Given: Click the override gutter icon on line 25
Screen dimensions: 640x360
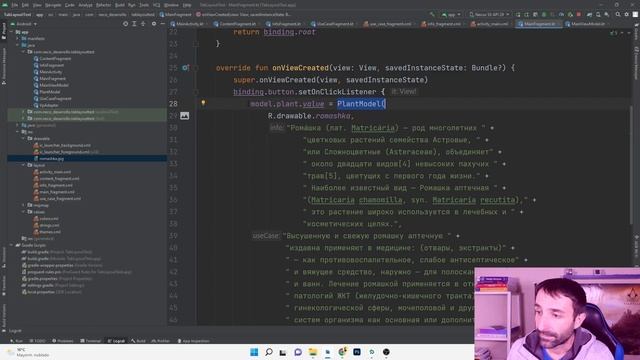Looking at the screenshot, I should [185, 68].
